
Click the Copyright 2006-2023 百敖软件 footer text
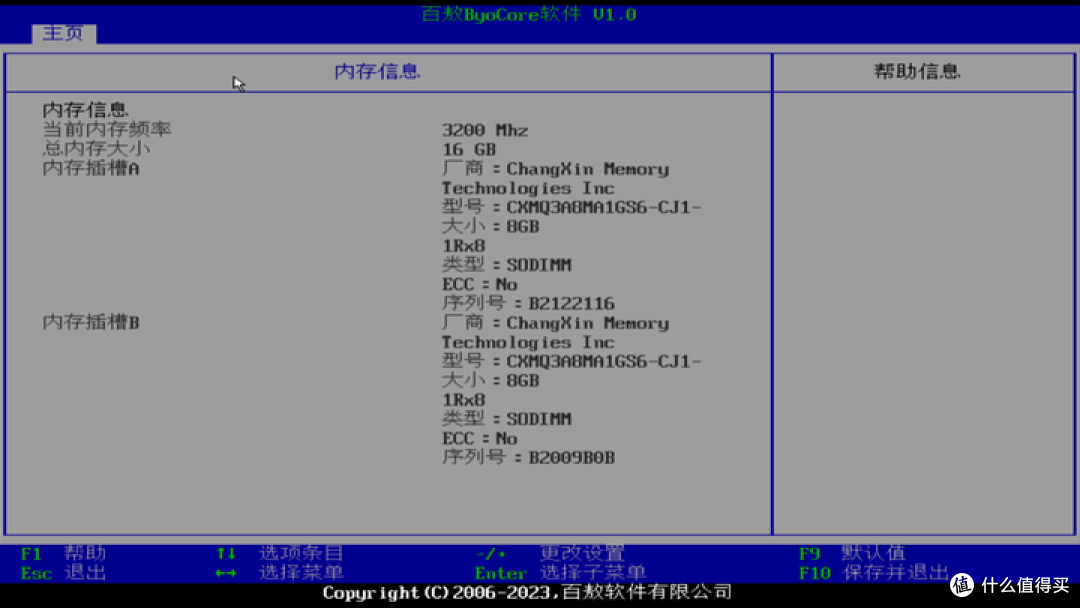528,592
